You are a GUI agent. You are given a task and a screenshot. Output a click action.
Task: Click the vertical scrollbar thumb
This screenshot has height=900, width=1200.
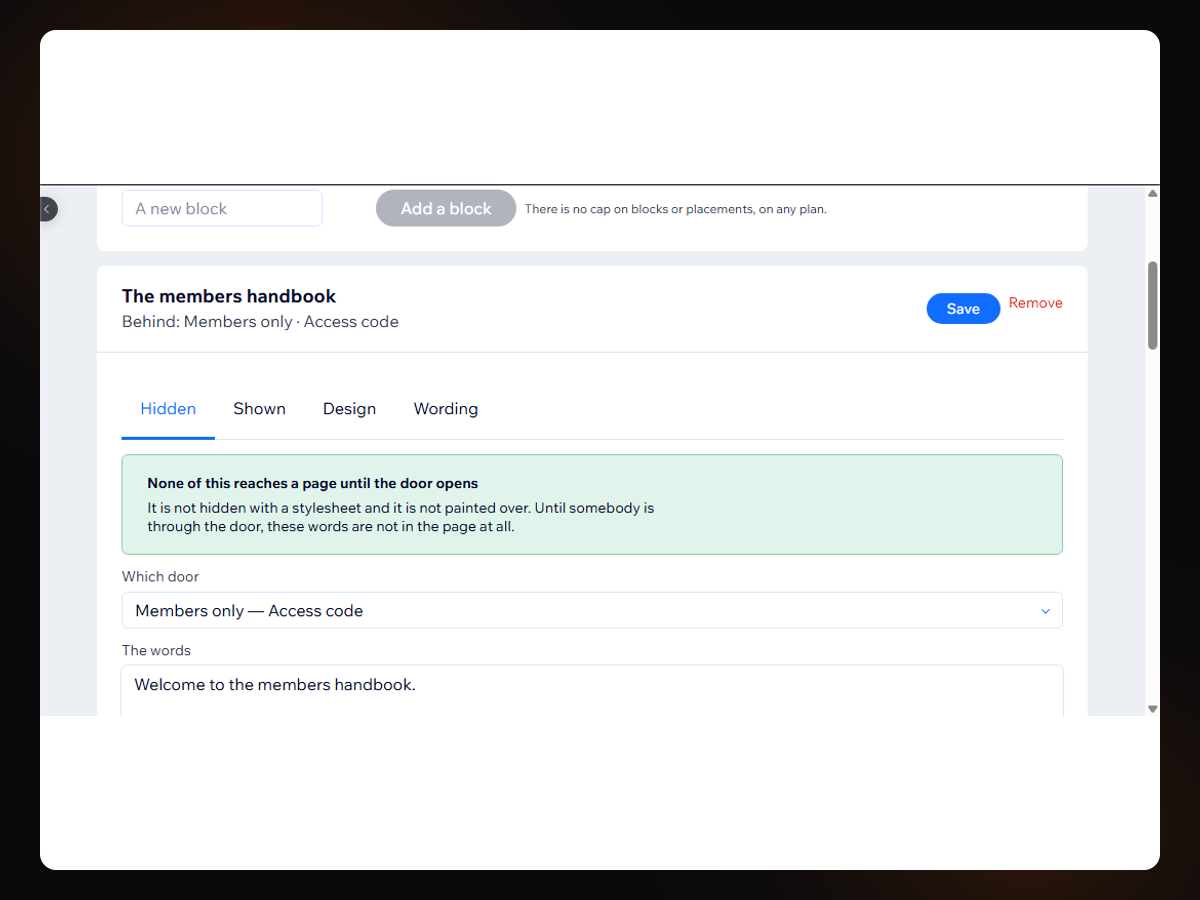pyautogui.click(x=1152, y=306)
